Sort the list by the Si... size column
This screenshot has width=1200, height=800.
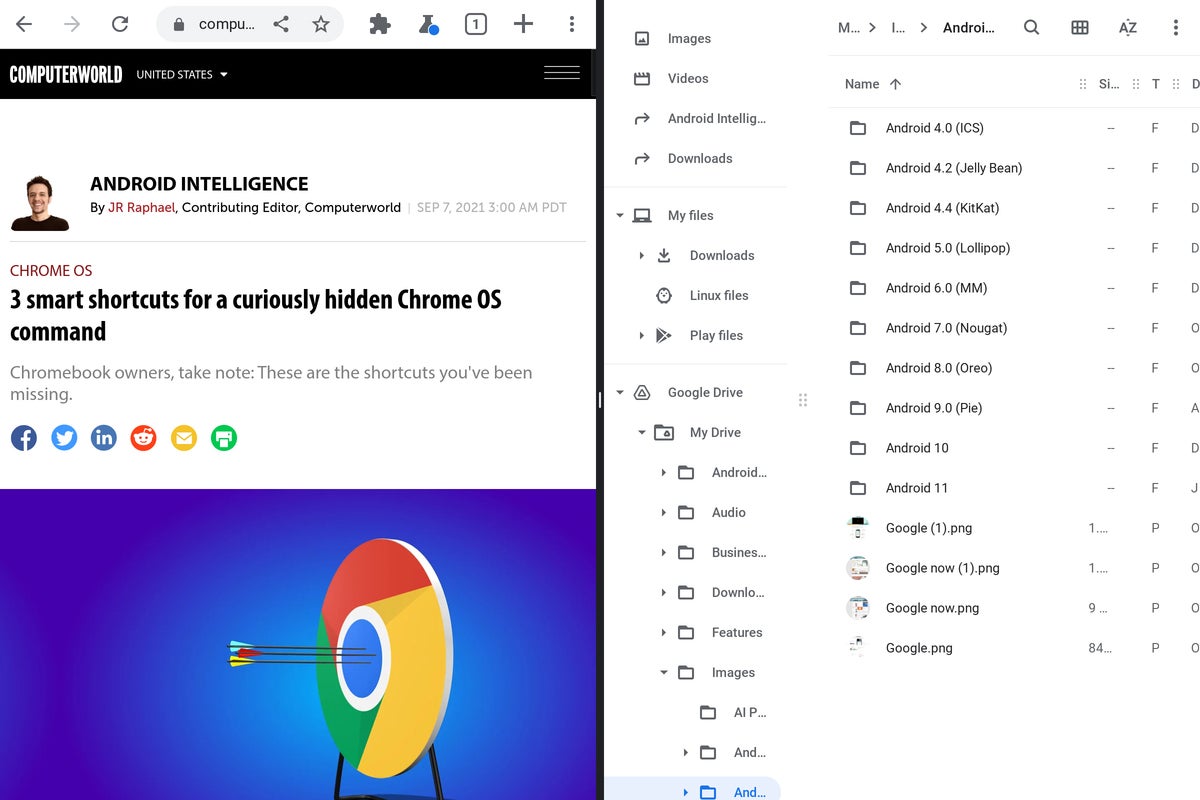click(1109, 84)
